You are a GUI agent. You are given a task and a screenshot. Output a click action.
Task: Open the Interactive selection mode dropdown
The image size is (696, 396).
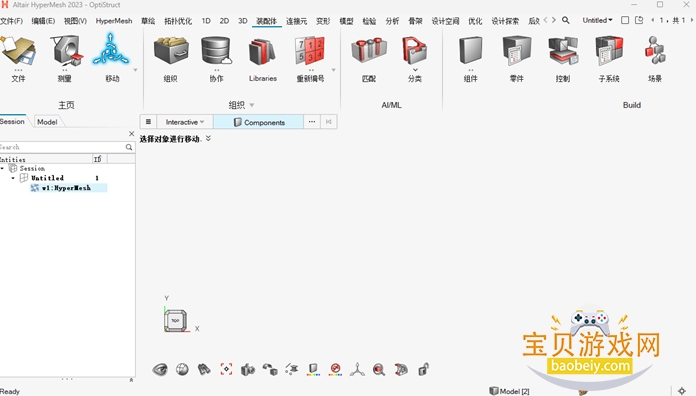(185, 122)
